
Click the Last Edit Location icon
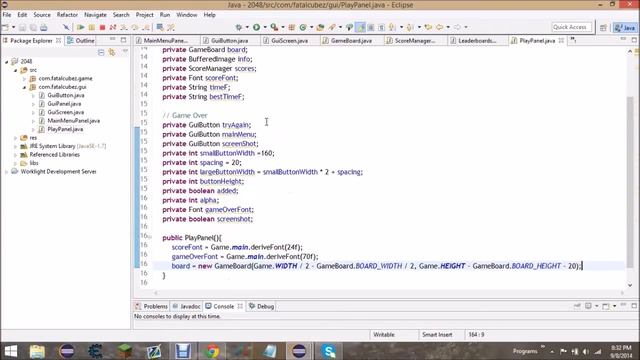428,27
